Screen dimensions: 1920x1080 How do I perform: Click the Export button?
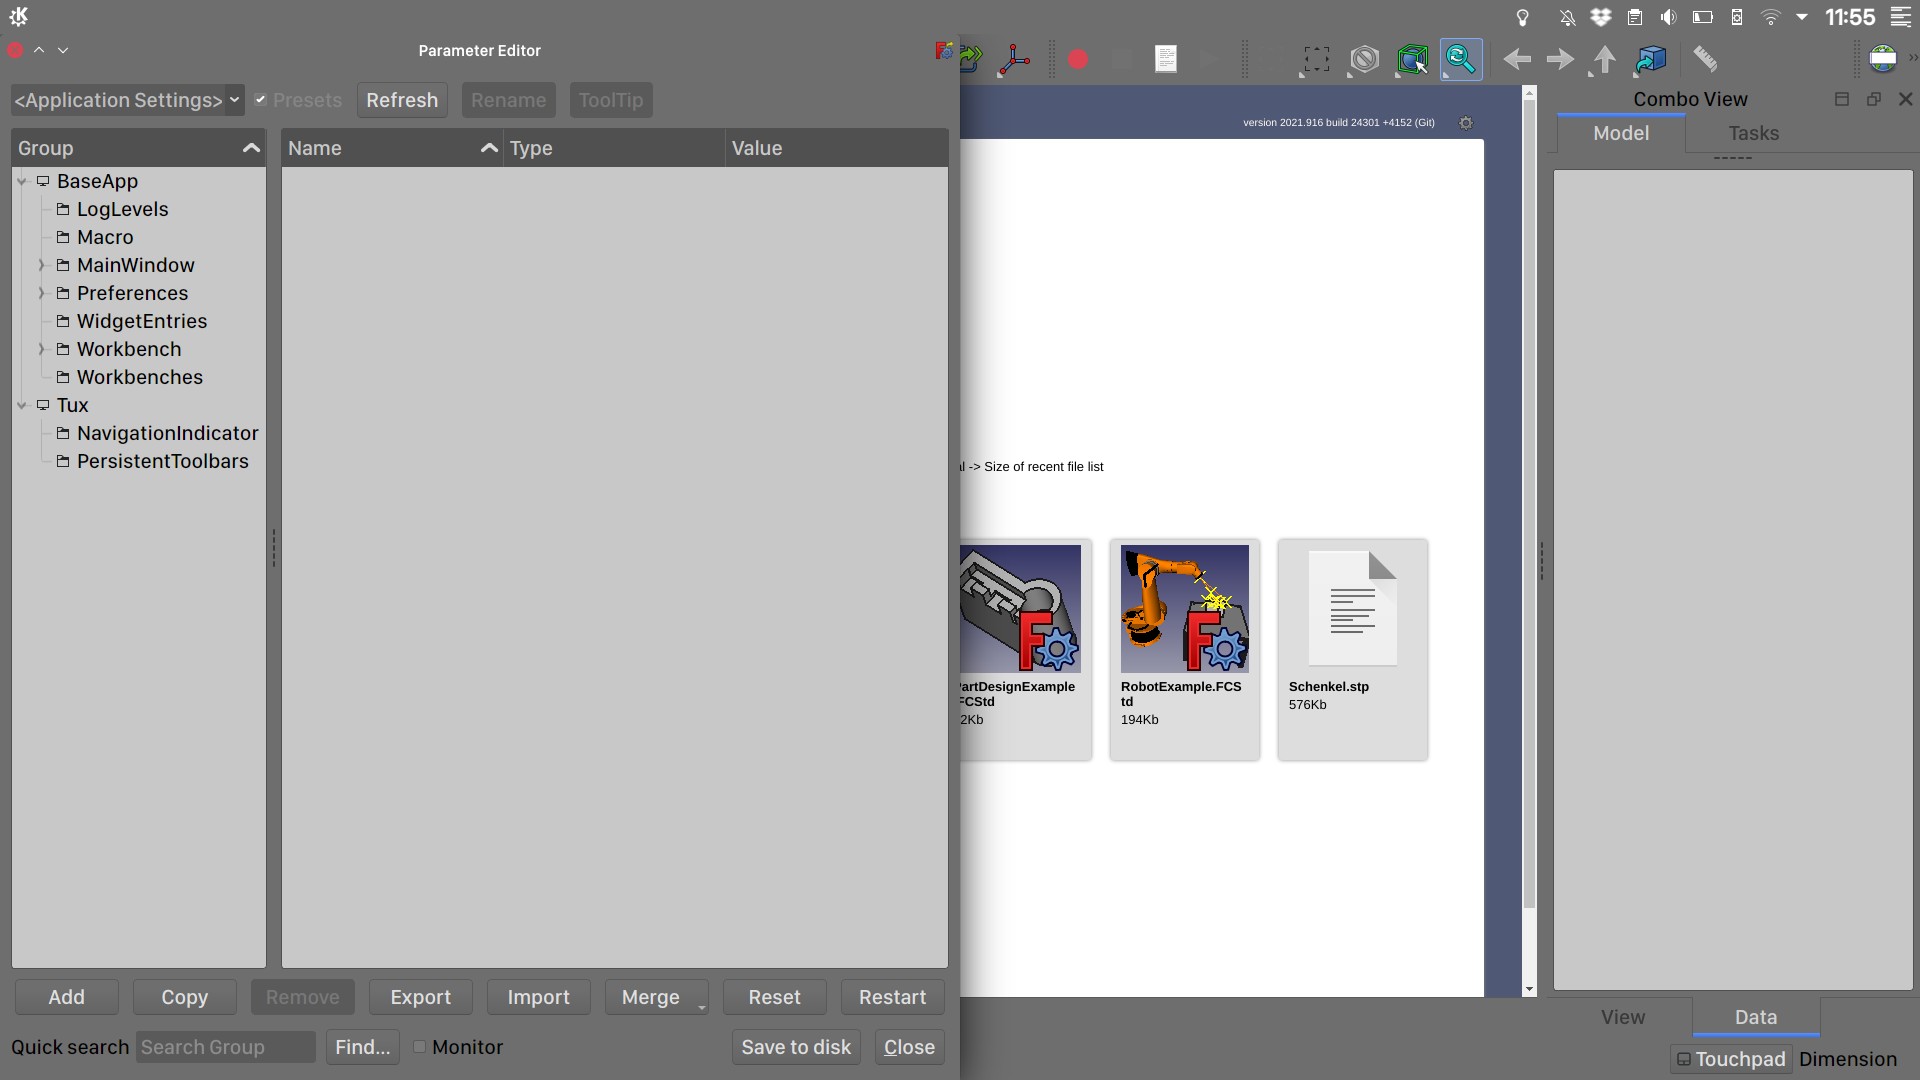pos(420,997)
